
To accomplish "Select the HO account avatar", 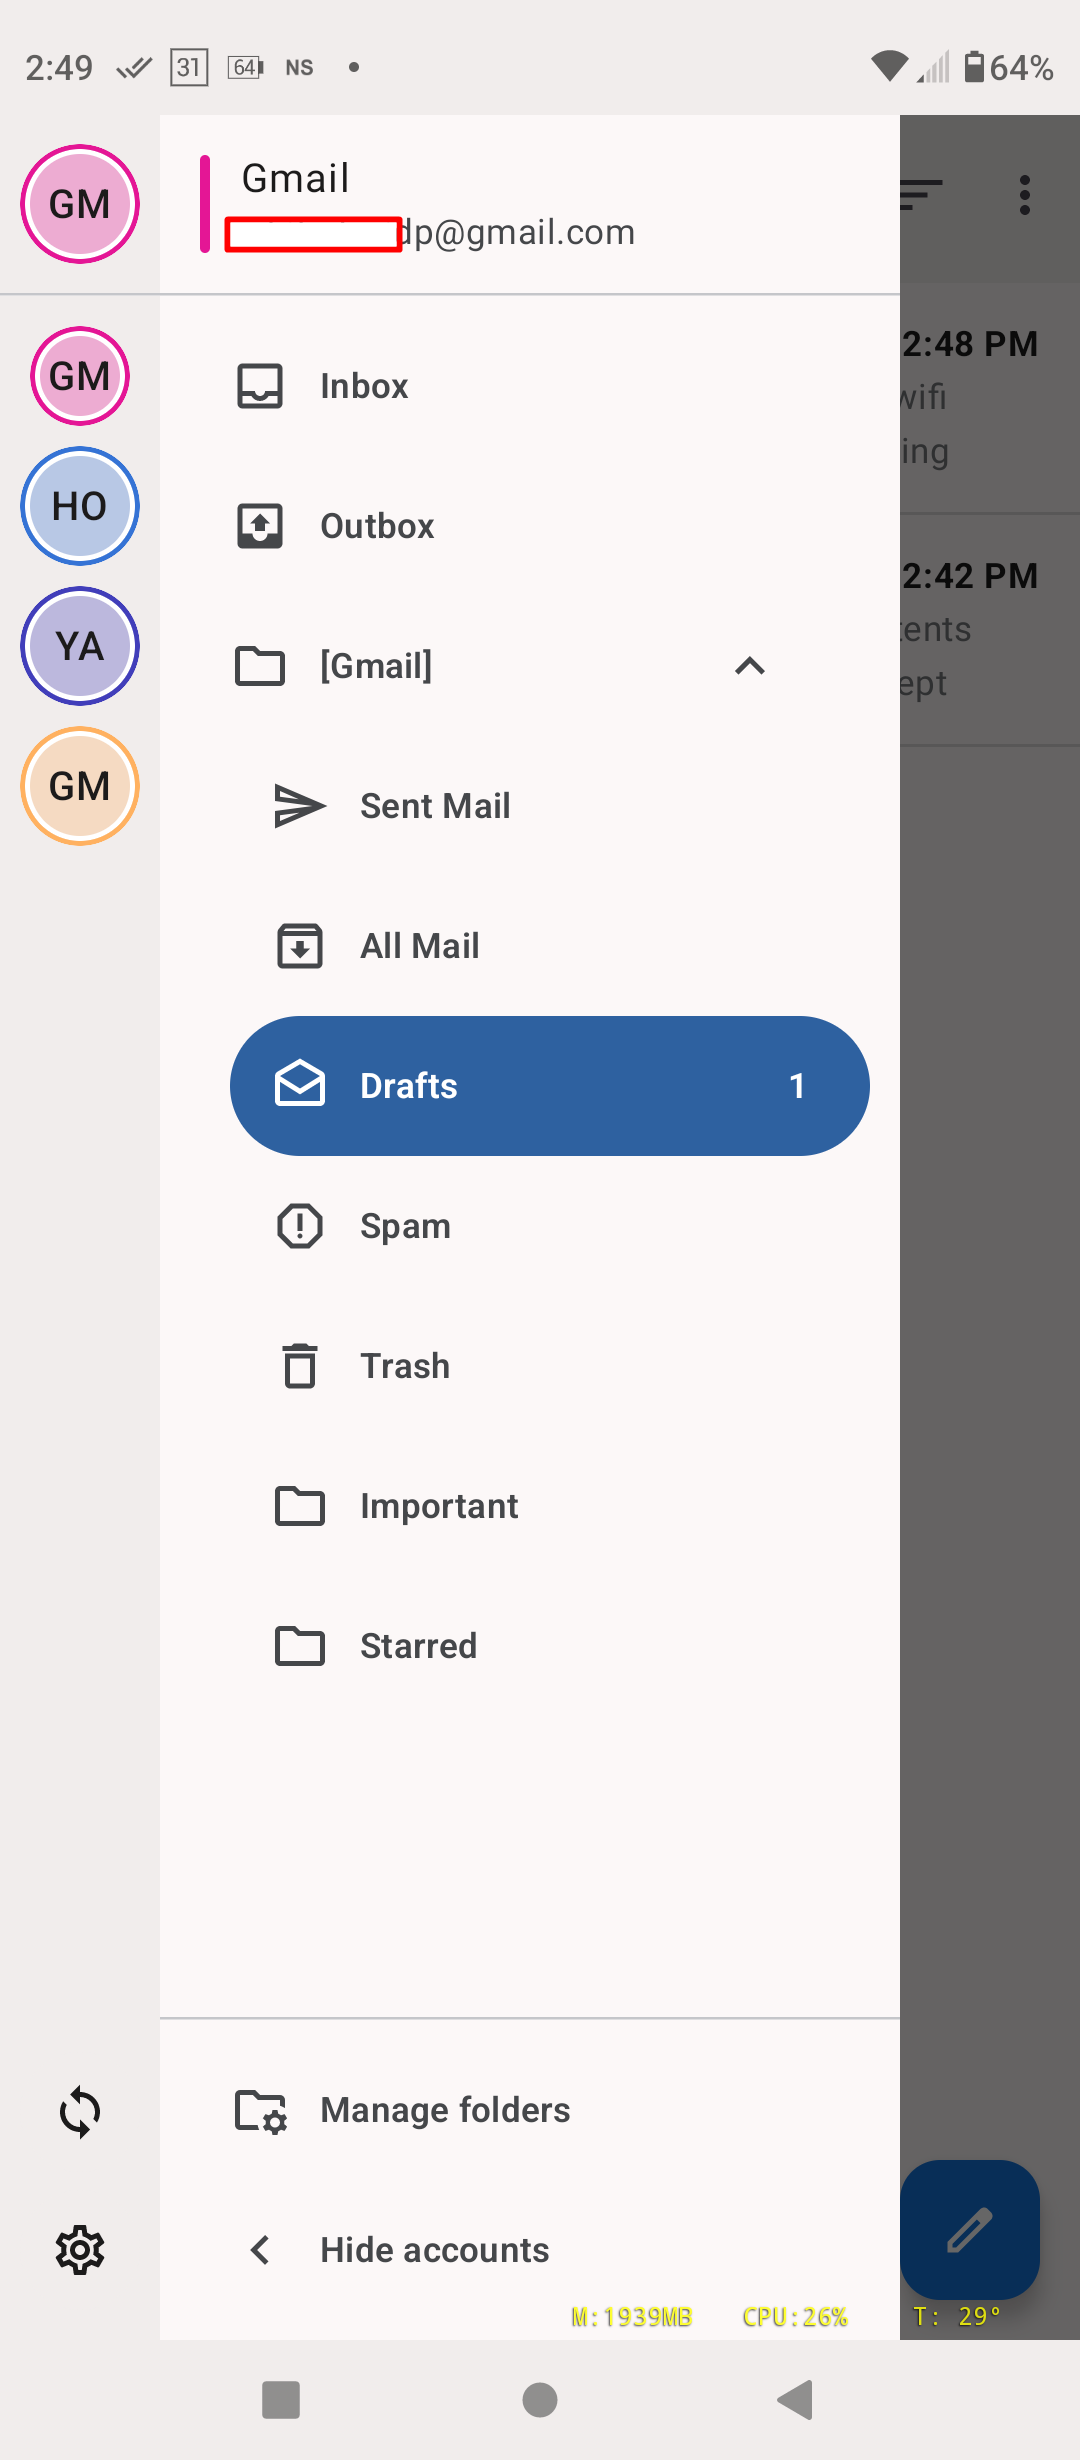I will (80, 506).
